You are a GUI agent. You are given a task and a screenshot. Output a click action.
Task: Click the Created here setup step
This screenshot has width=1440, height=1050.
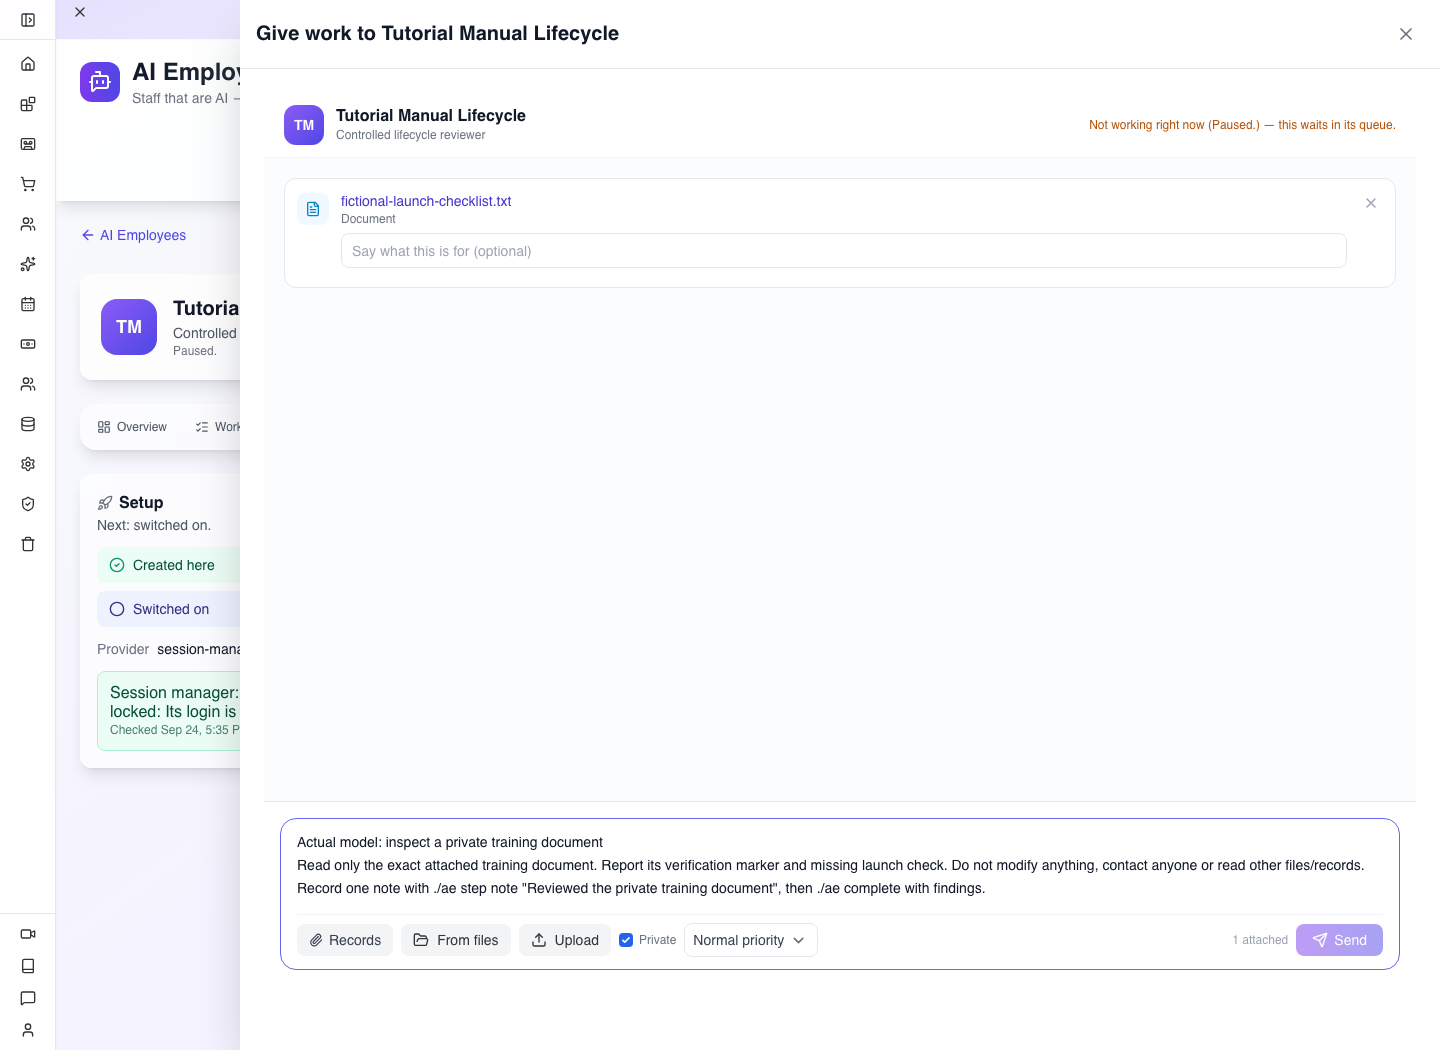point(168,565)
